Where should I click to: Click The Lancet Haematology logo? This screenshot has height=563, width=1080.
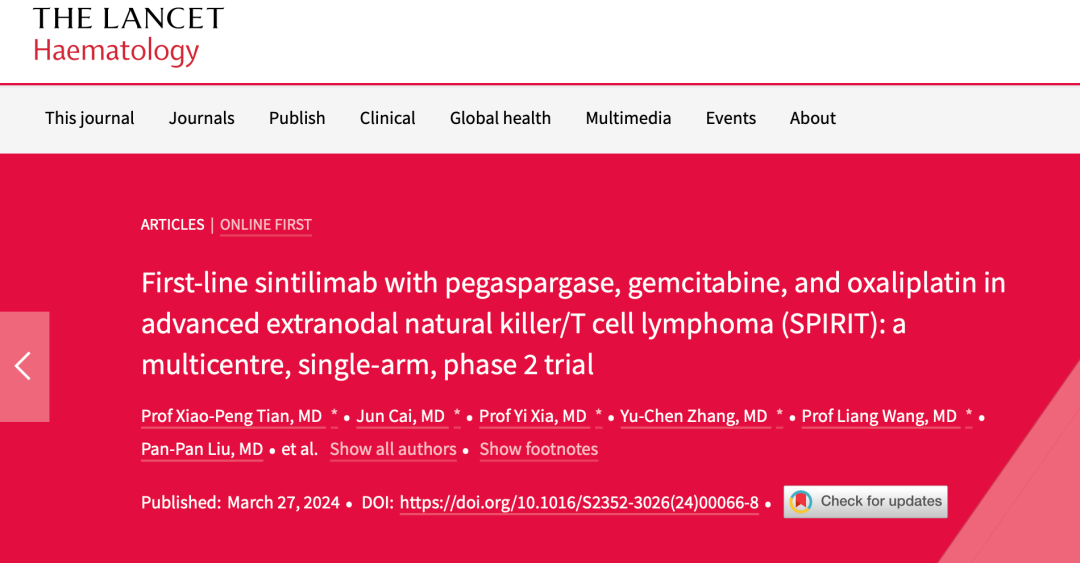click(128, 36)
